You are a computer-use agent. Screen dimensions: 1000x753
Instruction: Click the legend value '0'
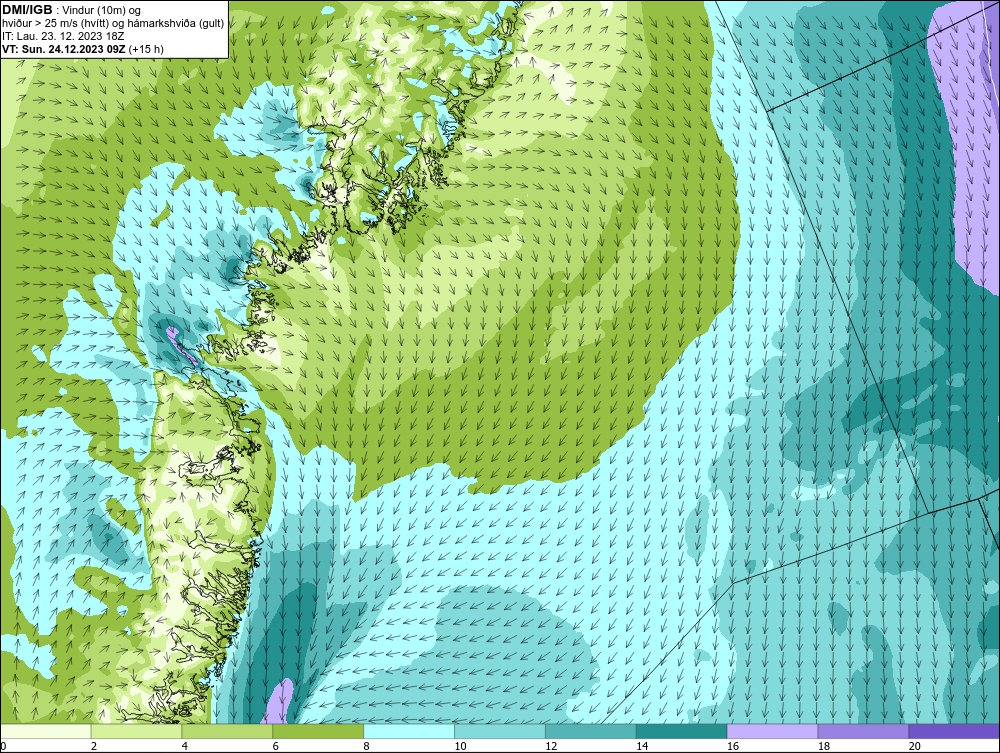click(4, 746)
